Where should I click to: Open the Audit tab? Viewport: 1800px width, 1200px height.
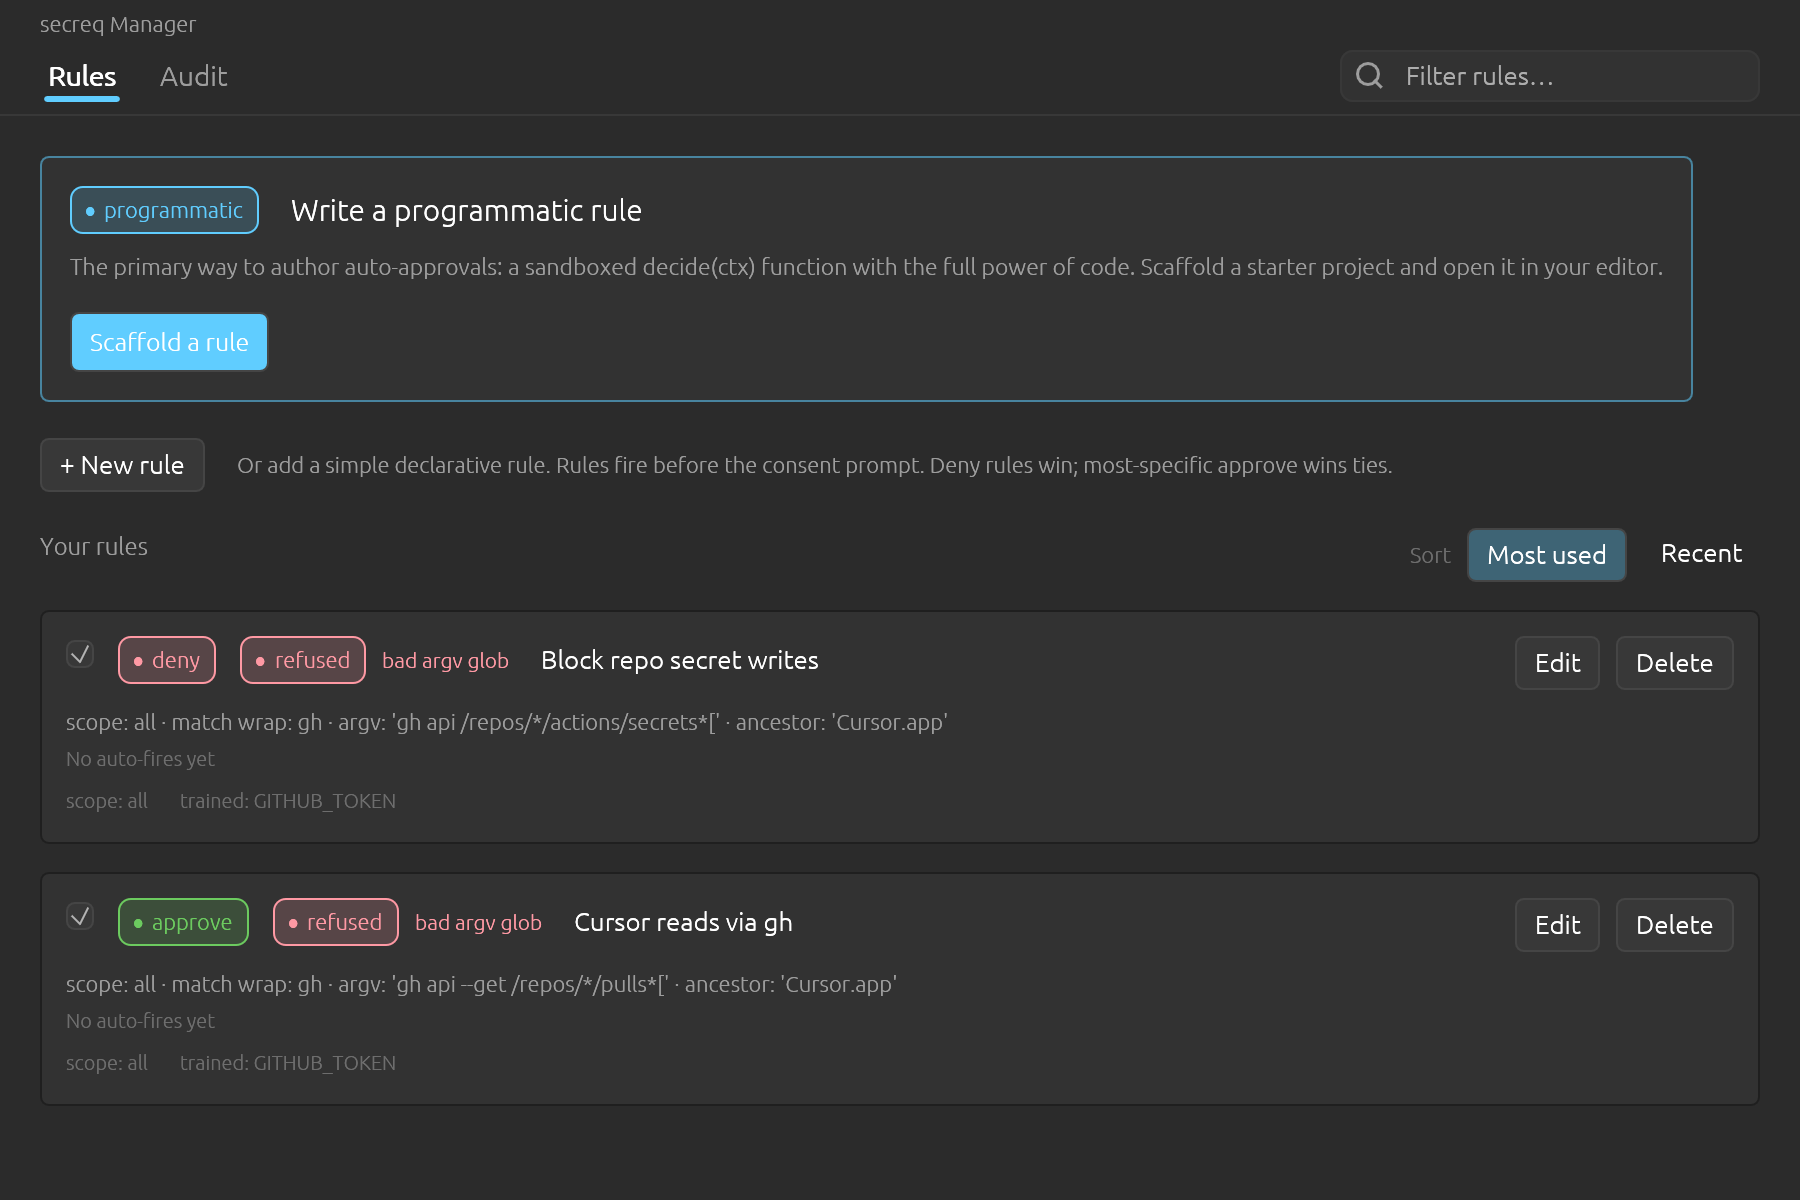pos(193,77)
